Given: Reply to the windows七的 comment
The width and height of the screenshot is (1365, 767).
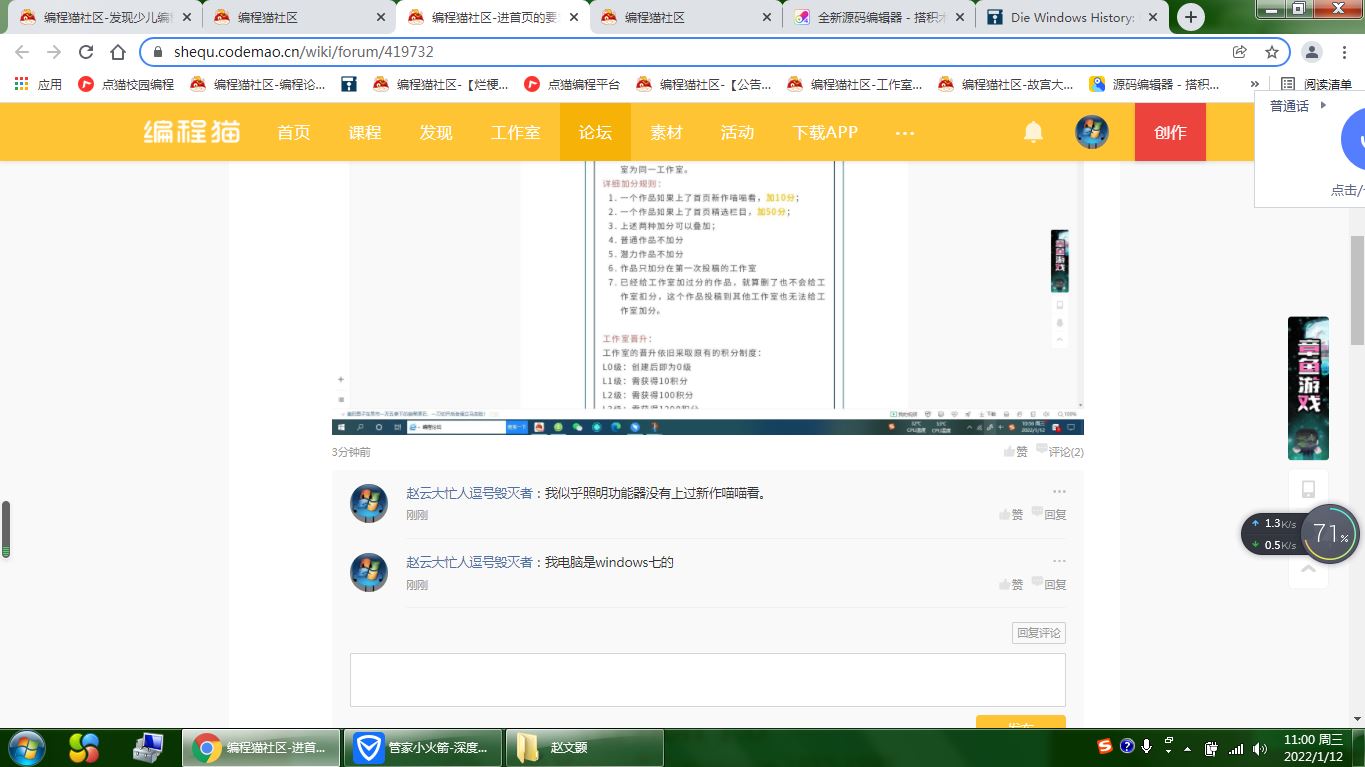Looking at the screenshot, I should point(1049,584).
